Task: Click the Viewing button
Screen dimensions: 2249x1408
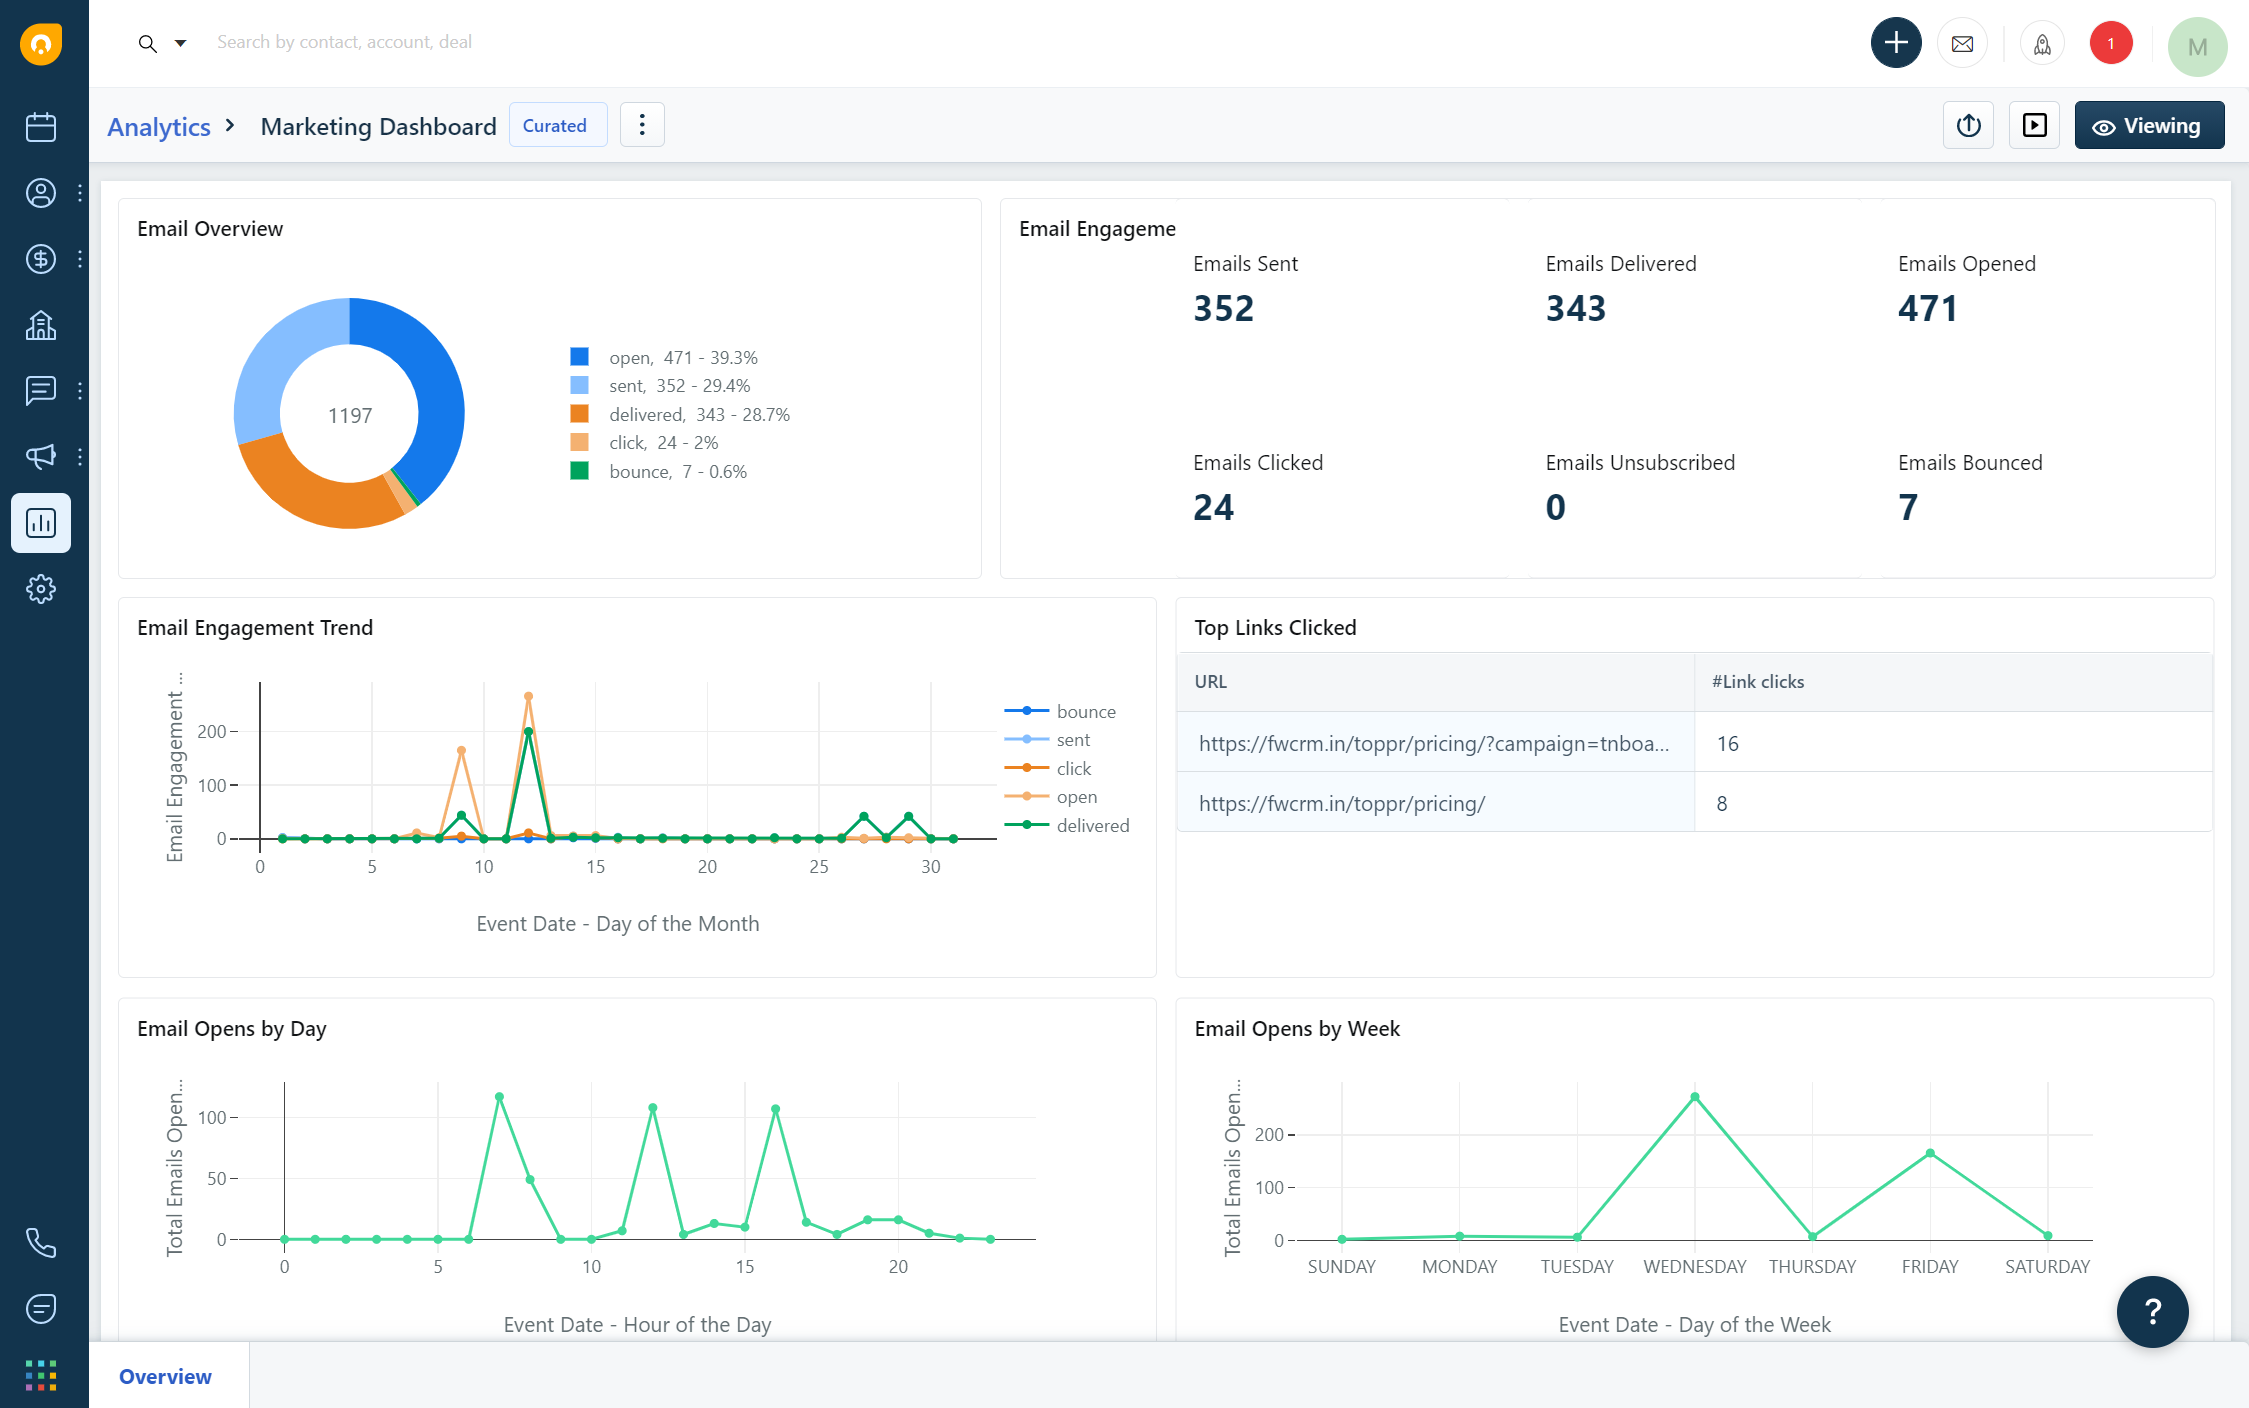Action: [x=2149, y=125]
